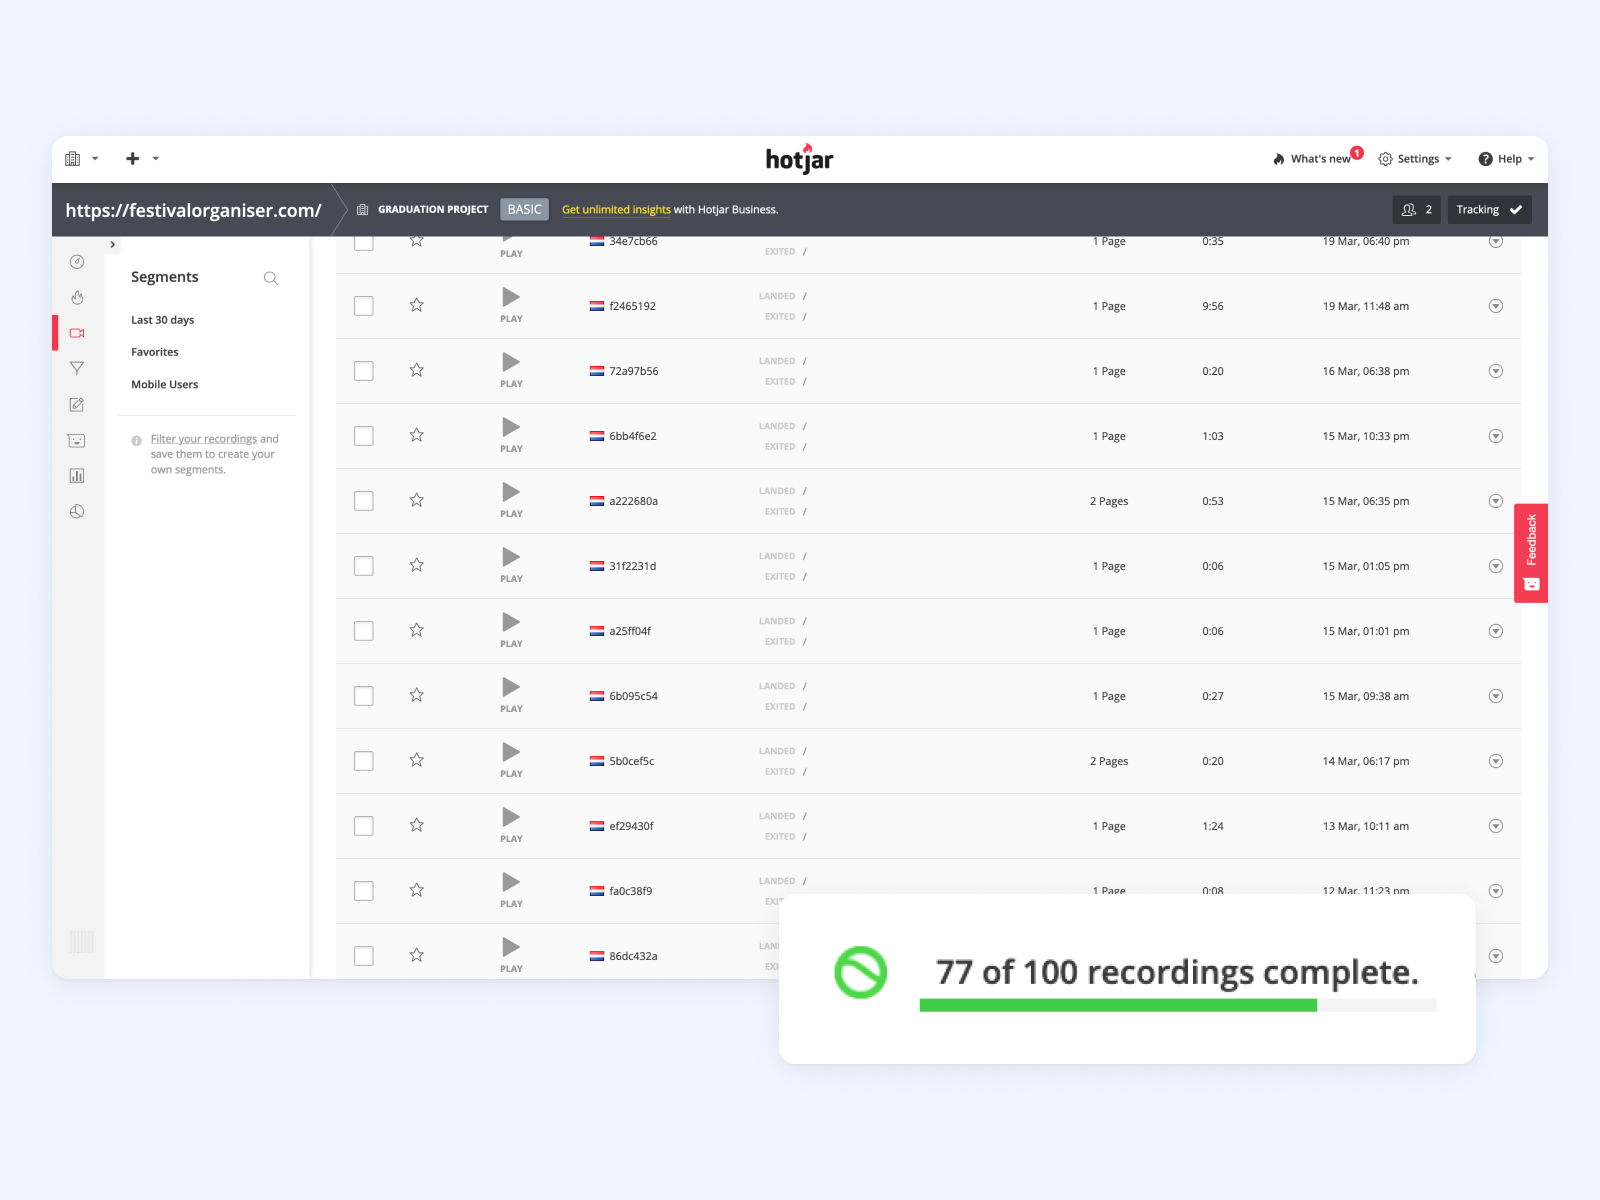The image size is (1600, 1200).
Task: Select the Mobile Users segment
Action: 165,385
